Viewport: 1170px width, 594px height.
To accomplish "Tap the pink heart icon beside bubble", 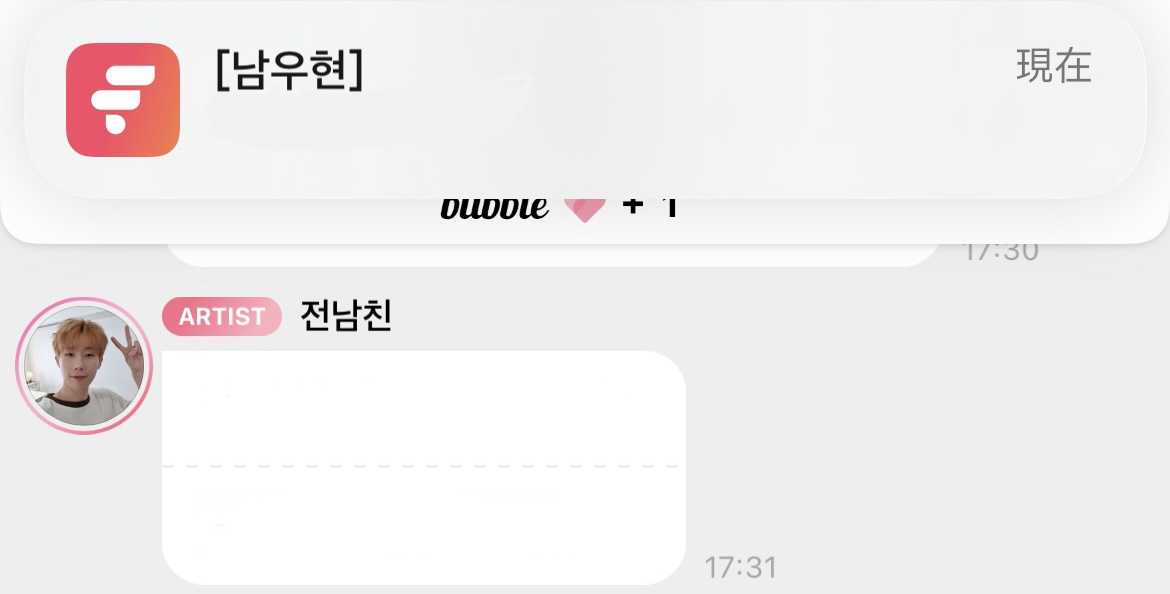I will click(x=584, y=209).
